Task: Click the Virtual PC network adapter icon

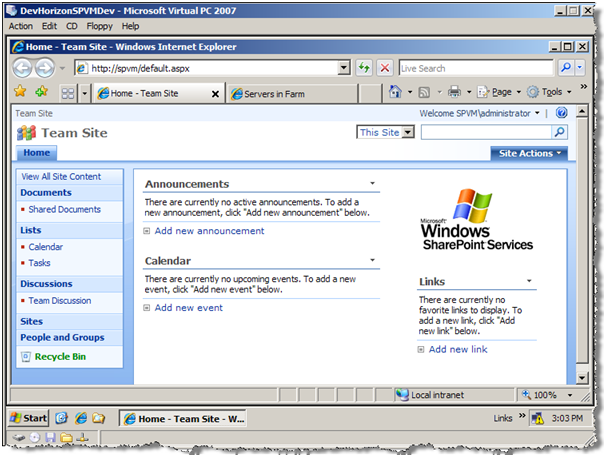Action: click(x=83, y=438)
